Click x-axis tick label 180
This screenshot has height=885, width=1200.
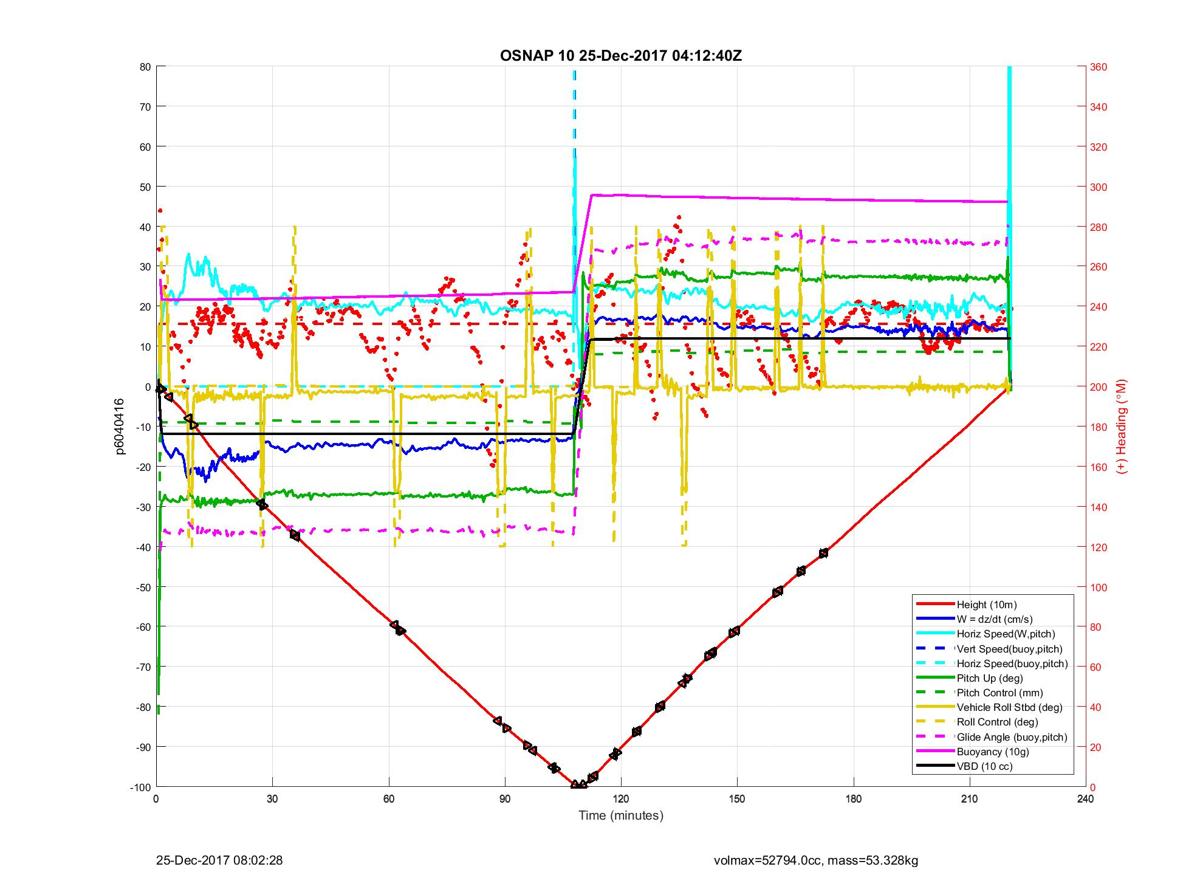coord(853,799)
